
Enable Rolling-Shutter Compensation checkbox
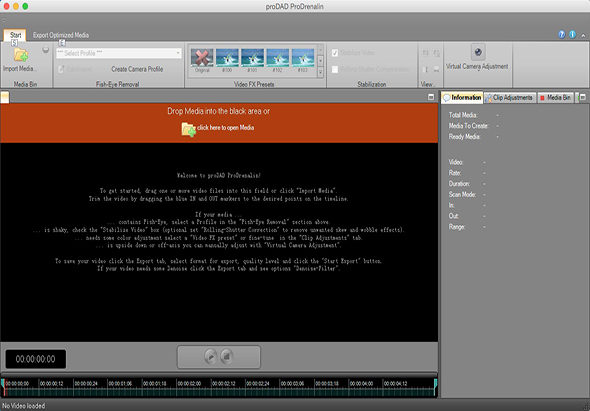click(335, 70)
